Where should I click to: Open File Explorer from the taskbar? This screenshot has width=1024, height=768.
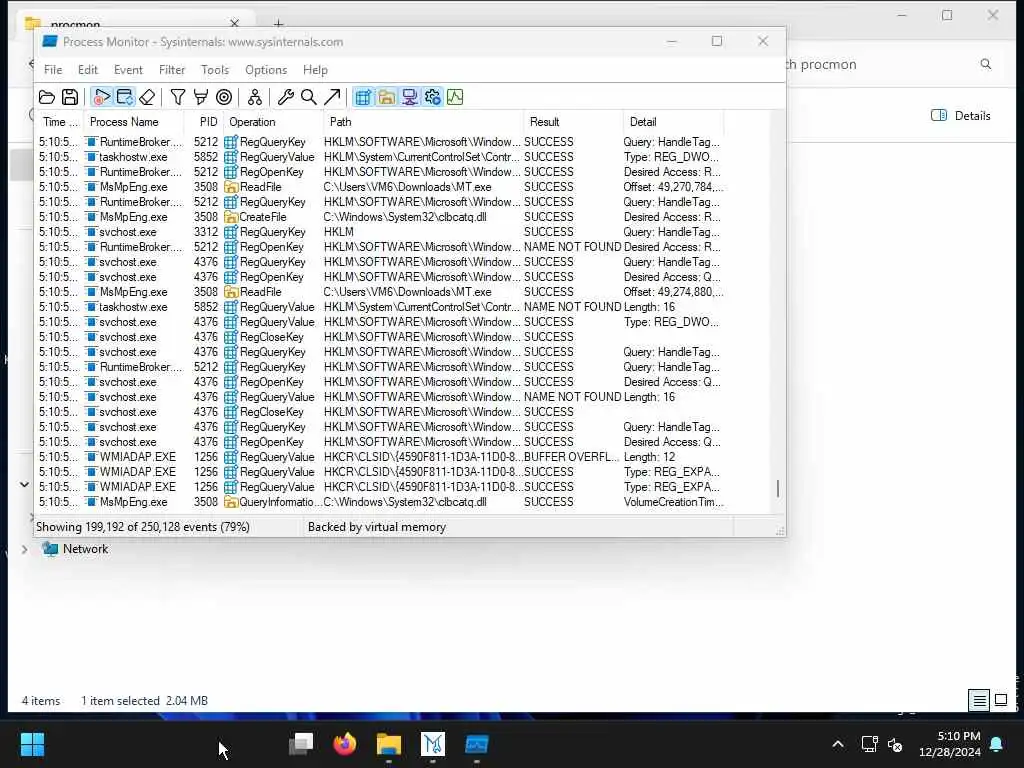[389, 744]
